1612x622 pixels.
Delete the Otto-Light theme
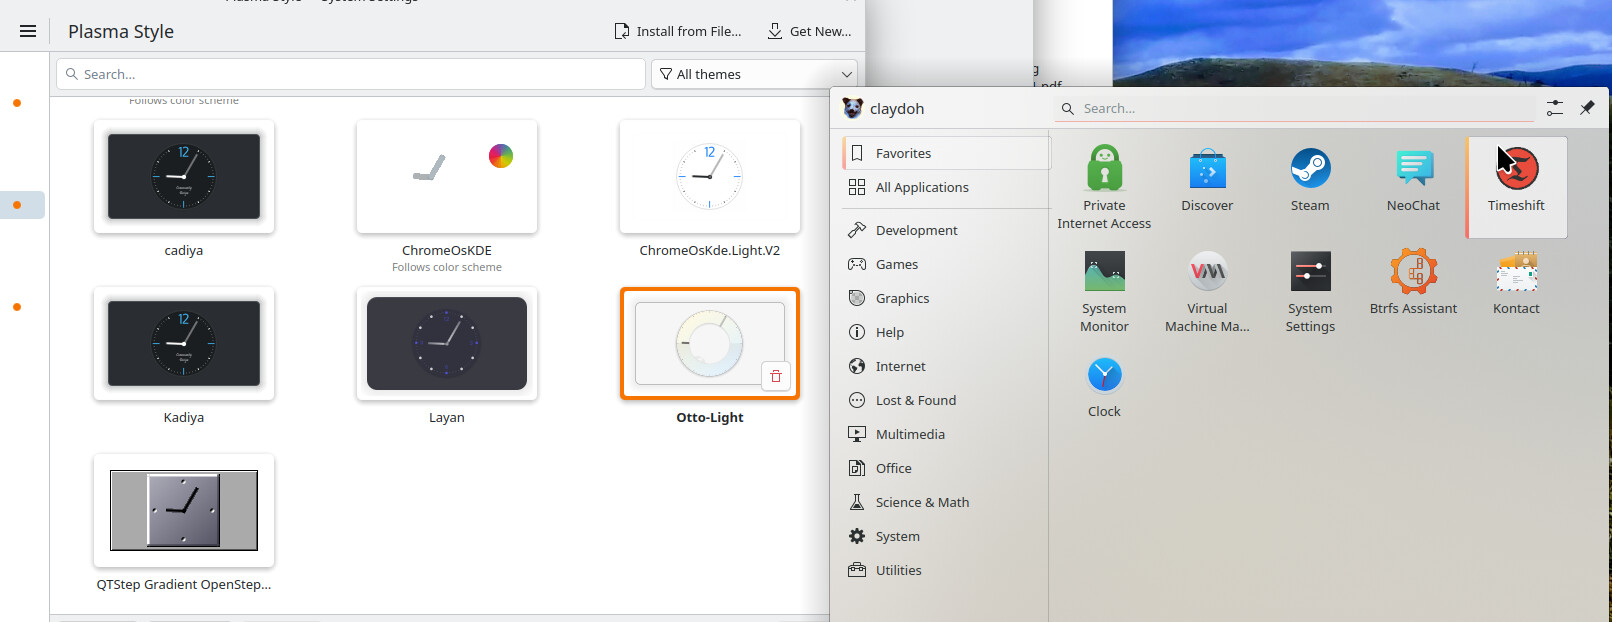(x=776, y=376)
